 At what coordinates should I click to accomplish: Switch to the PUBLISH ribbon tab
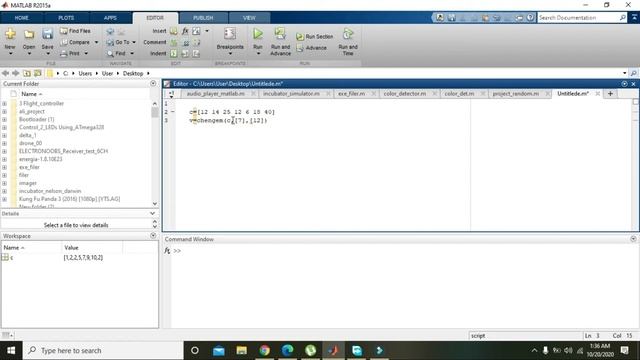[x=203, y=18]
